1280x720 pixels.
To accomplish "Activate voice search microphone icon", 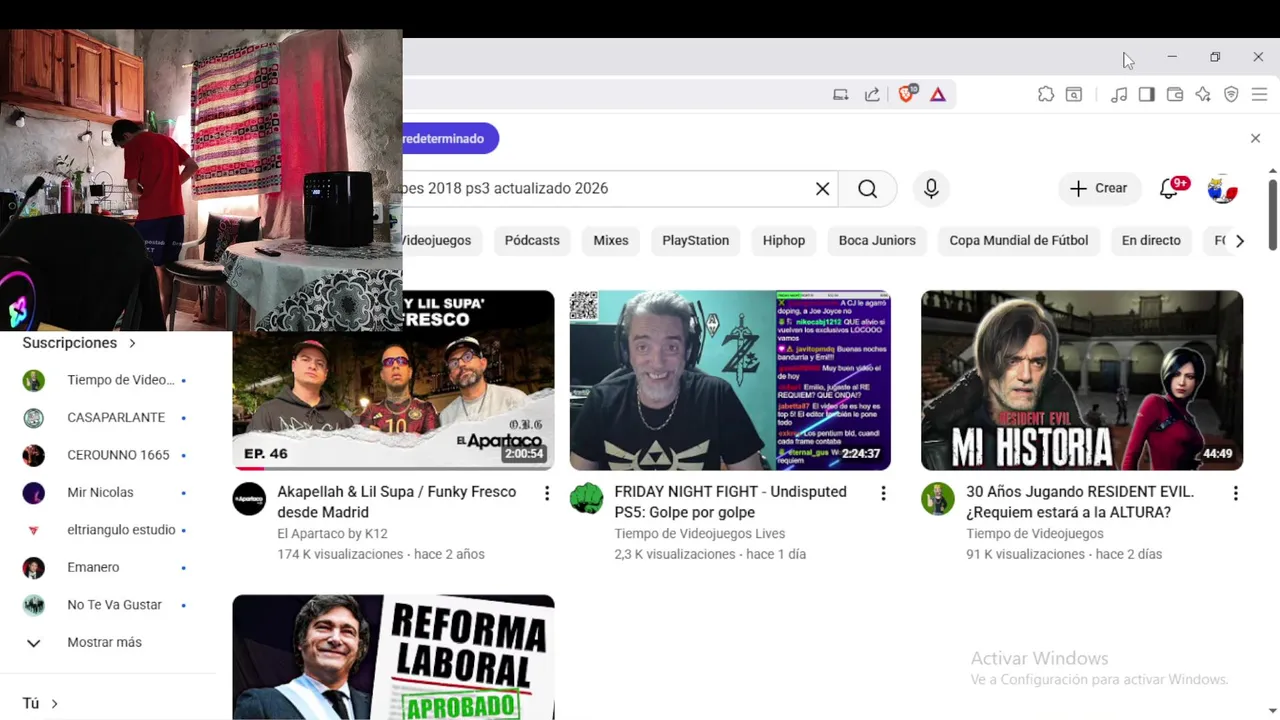I will click(931, 189).
